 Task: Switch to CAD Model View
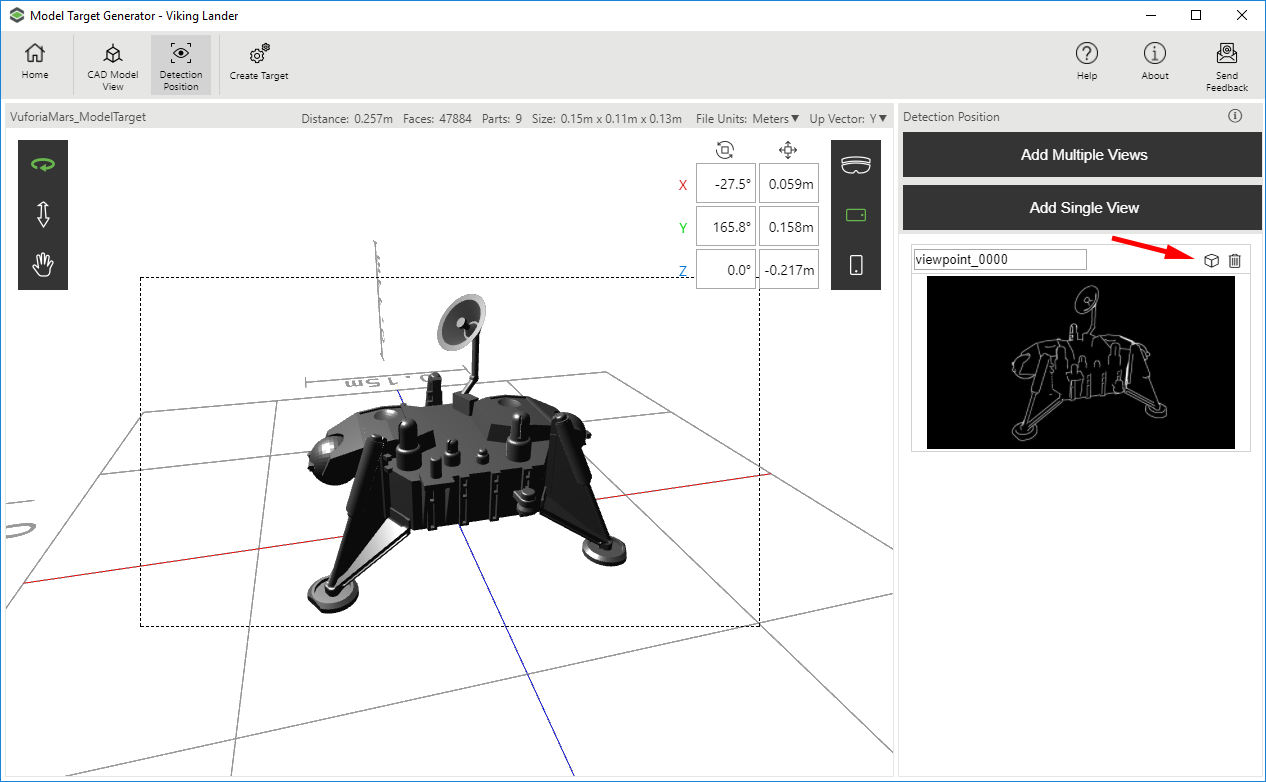tap(112, 63)
